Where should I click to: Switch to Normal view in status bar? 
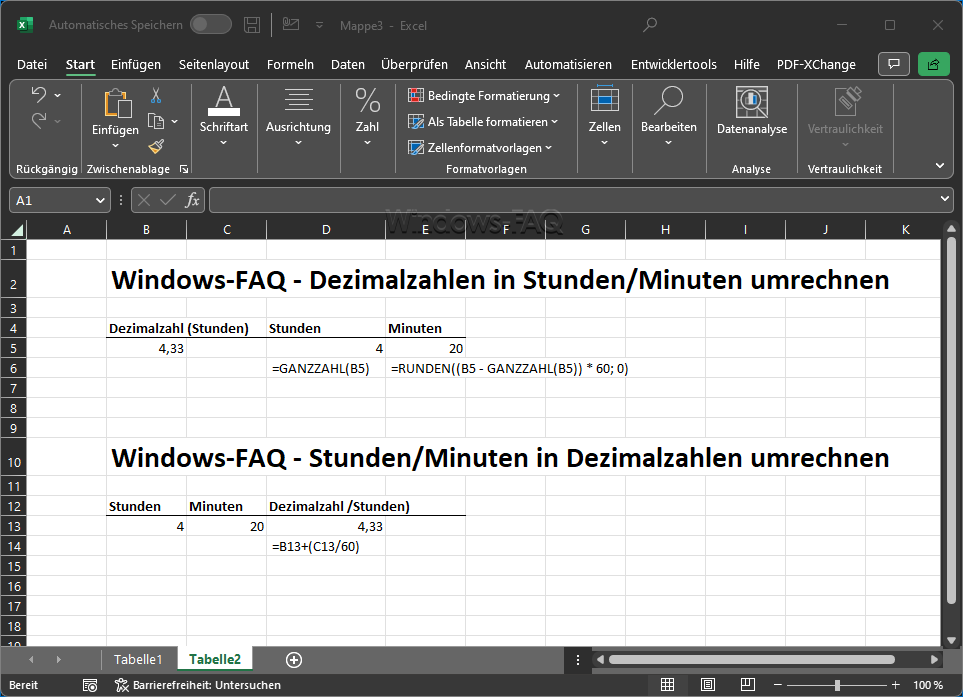[x=668, y=685]
